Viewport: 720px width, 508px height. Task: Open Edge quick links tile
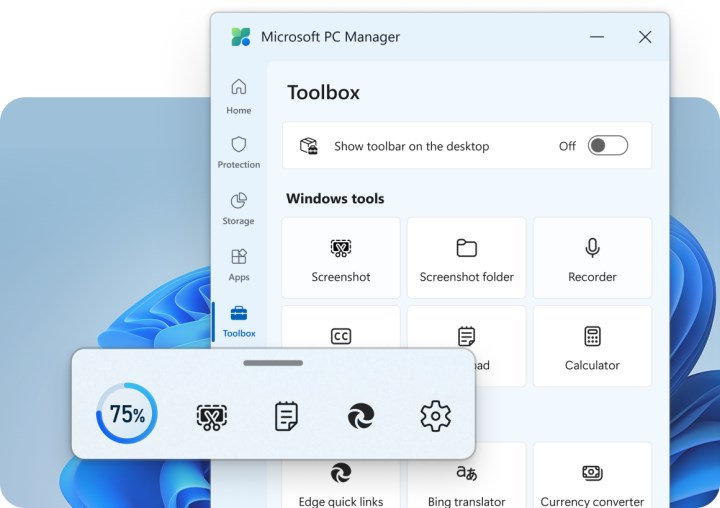pyautogui.click(x=341, y=480)
